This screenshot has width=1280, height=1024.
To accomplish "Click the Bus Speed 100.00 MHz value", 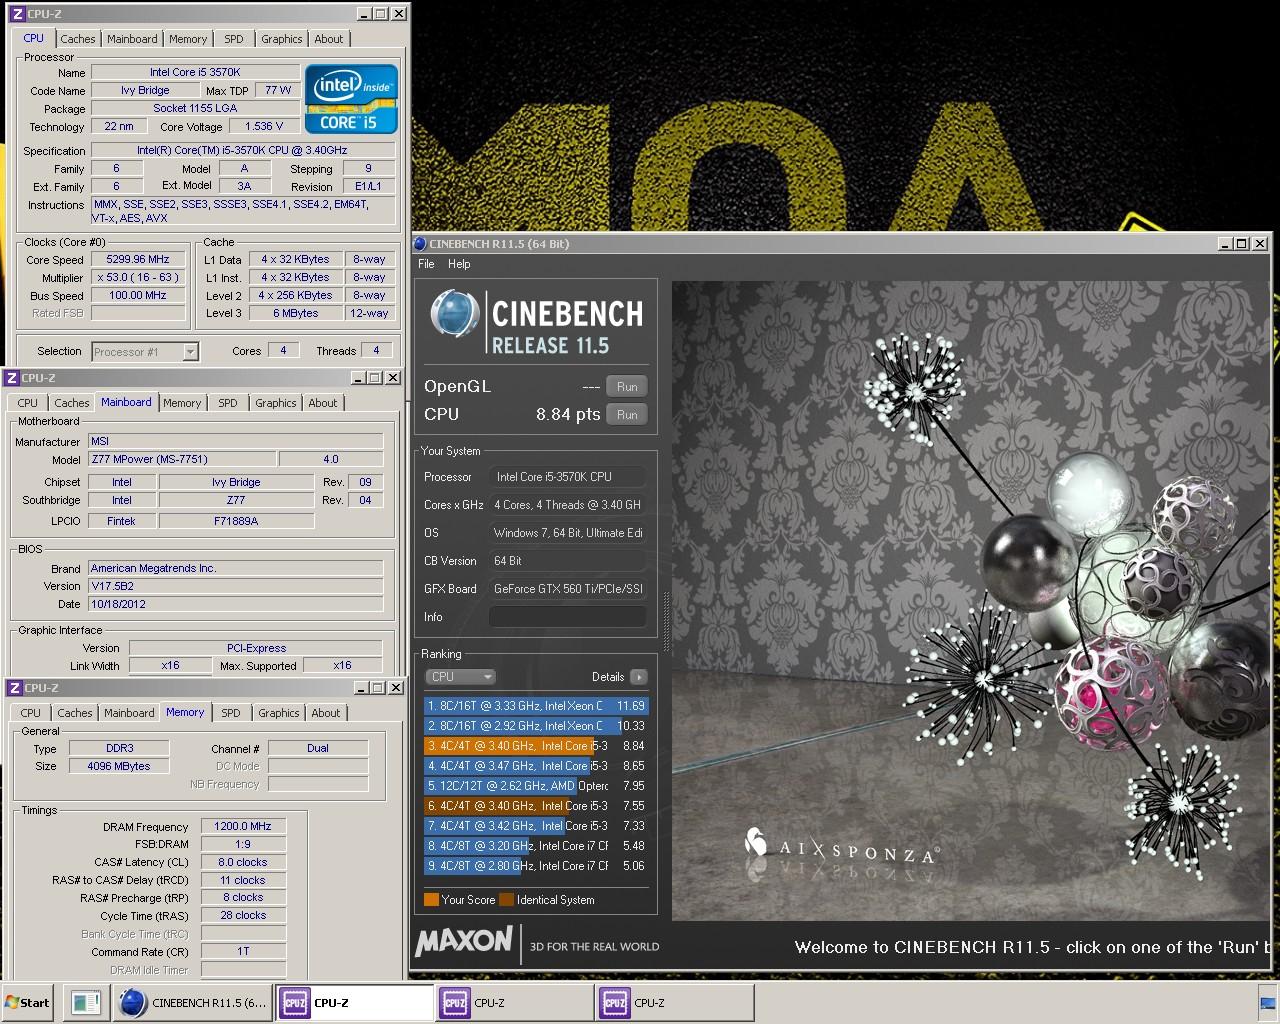I will (x=138, y=295).
